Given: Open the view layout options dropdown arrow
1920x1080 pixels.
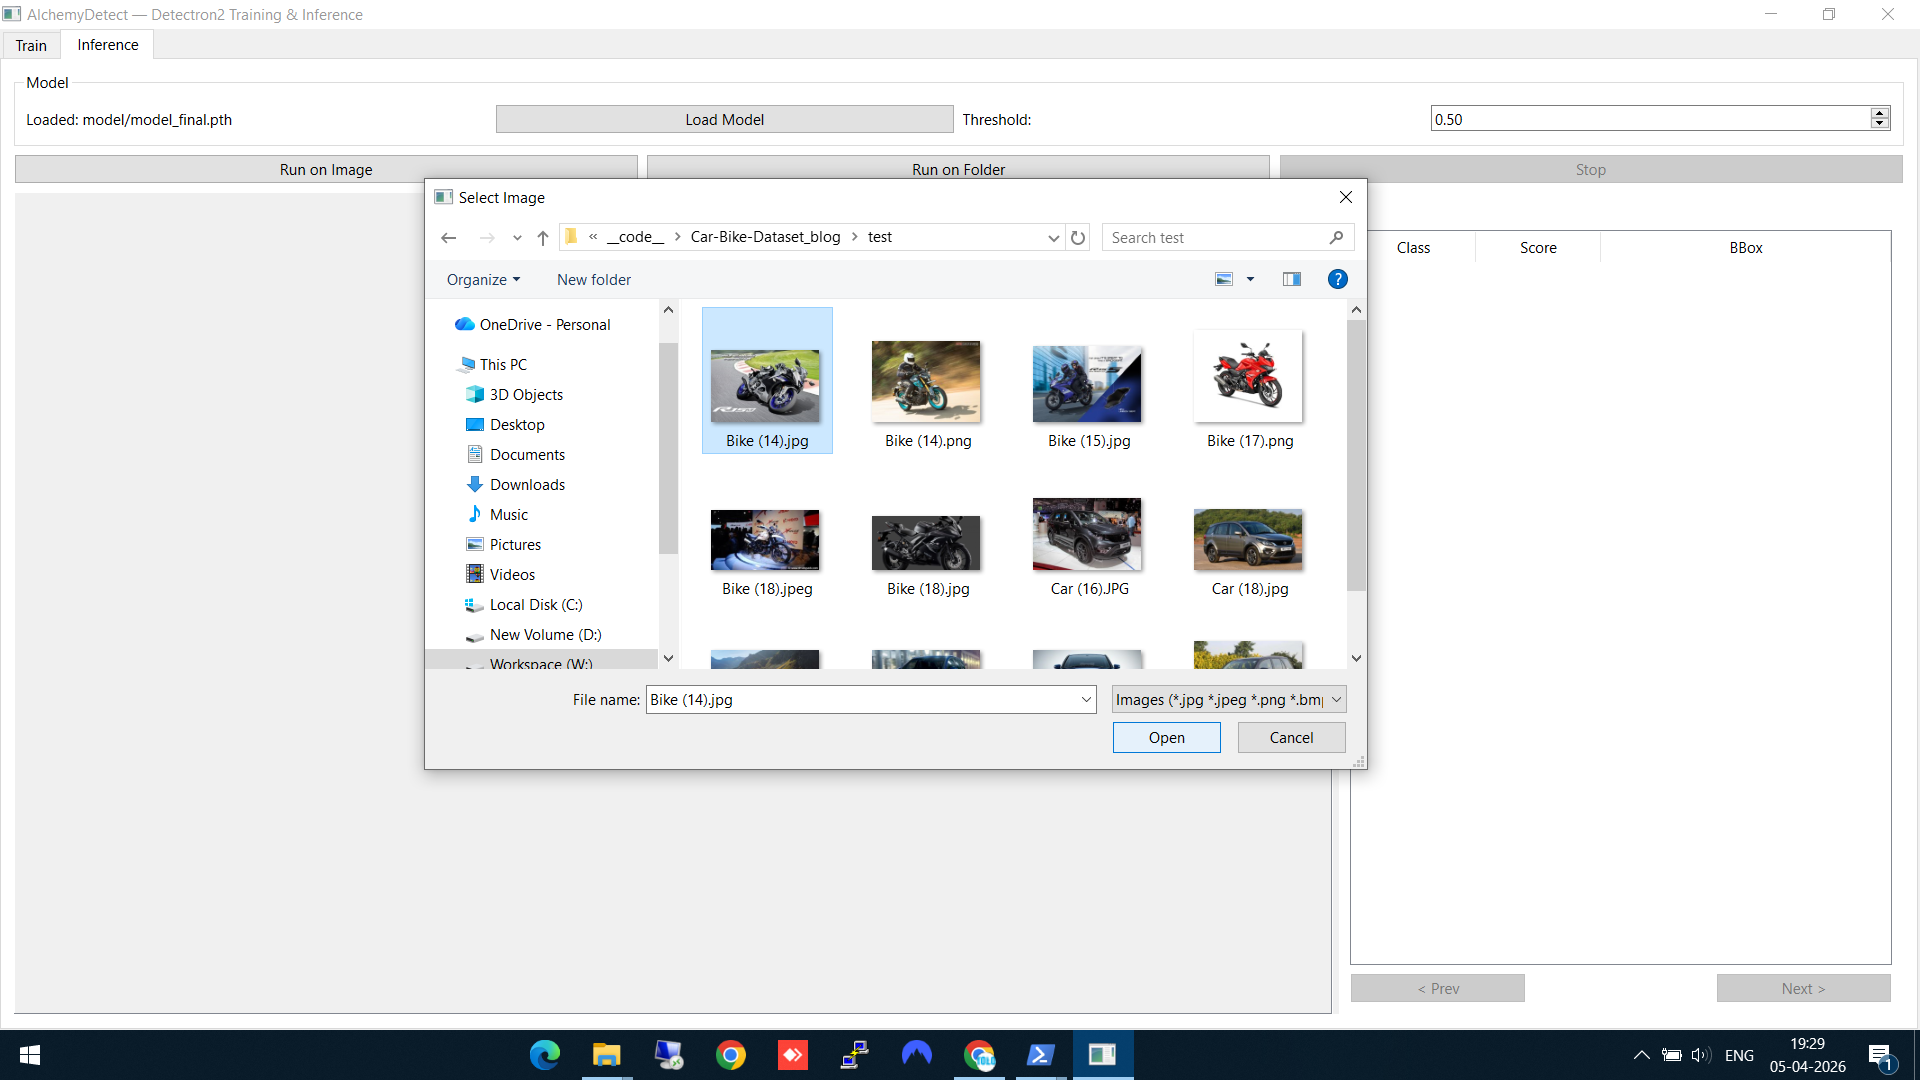Looking at the screenshot, I should pos(1251,279).
